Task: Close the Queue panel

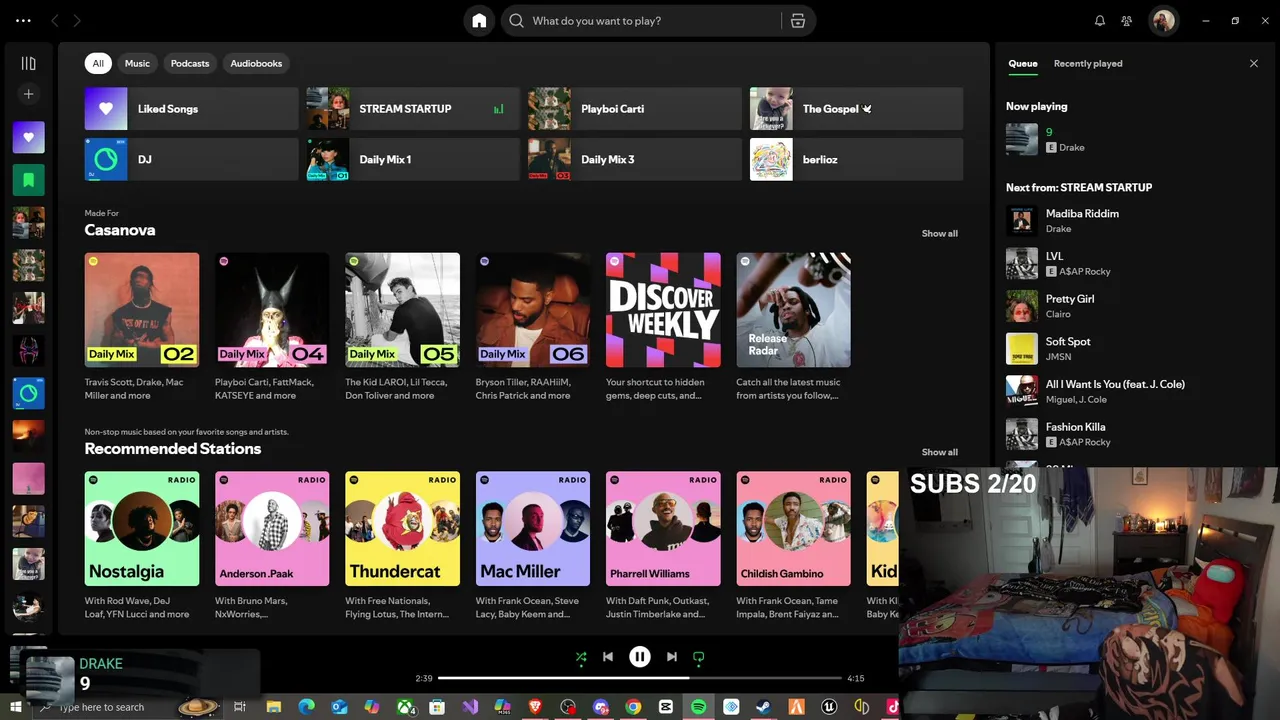Action: click(1254, 63)
